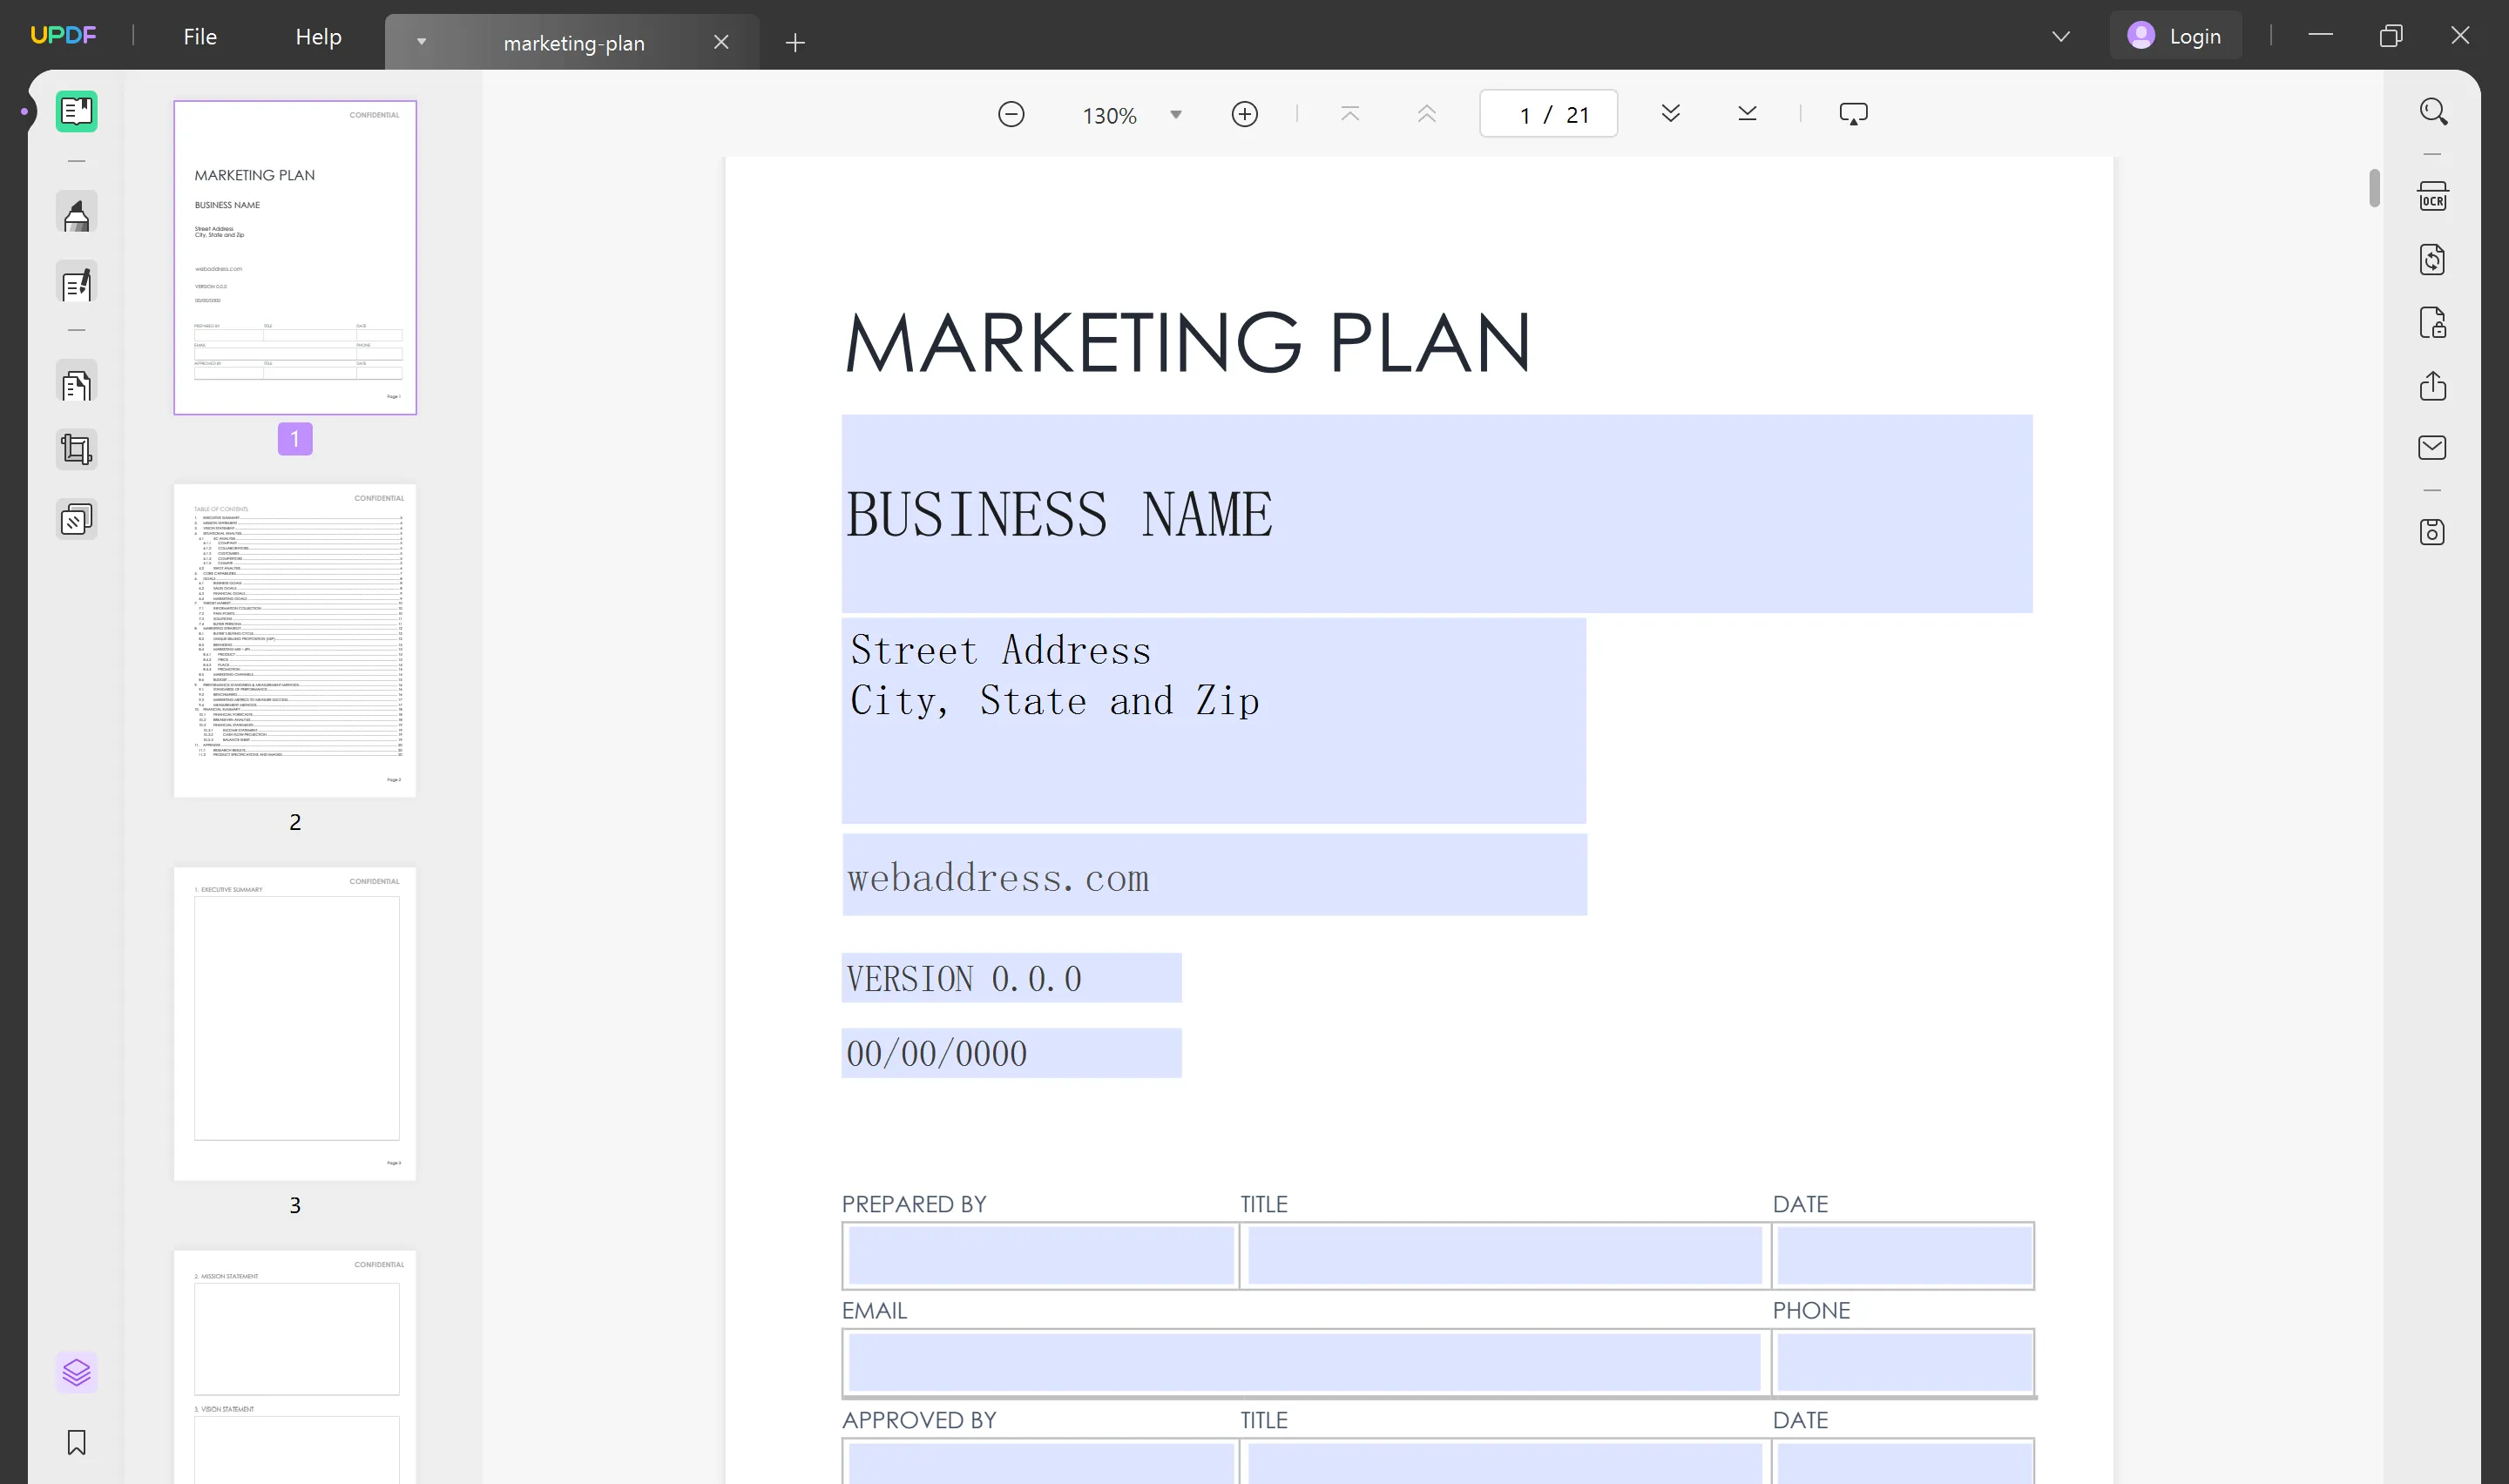Open the Reader mode icon

[x=76, y=111]
